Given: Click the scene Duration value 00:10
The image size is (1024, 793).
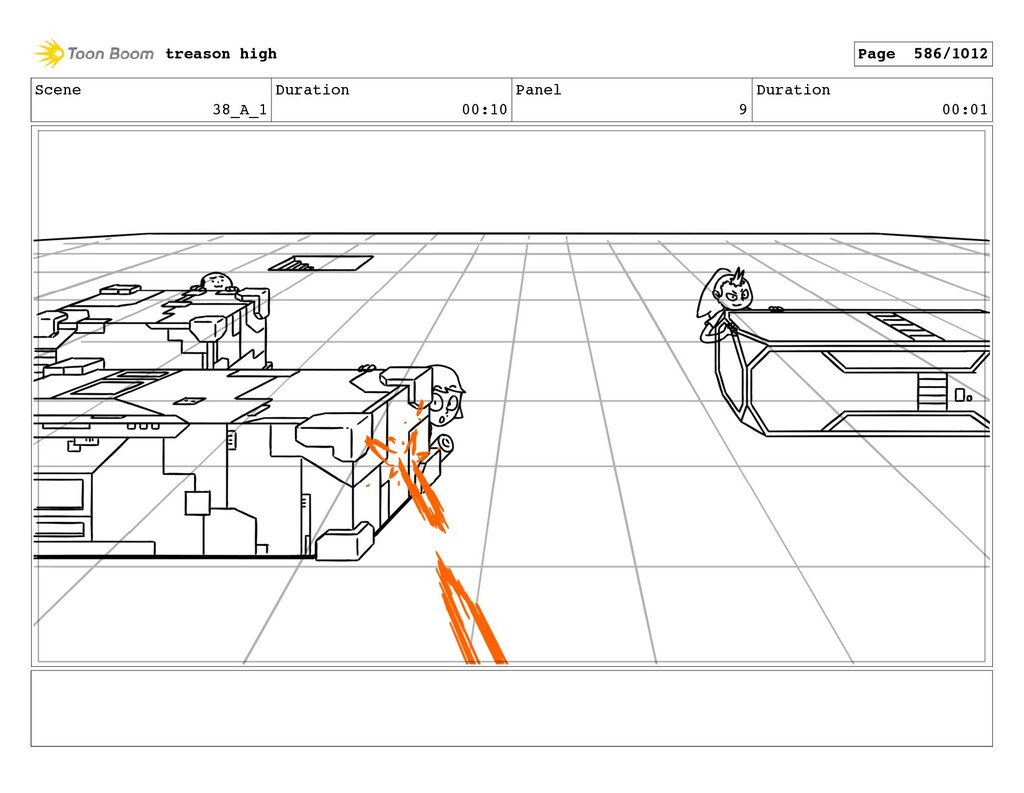Looking at the screenshot, I should (484, 109).
